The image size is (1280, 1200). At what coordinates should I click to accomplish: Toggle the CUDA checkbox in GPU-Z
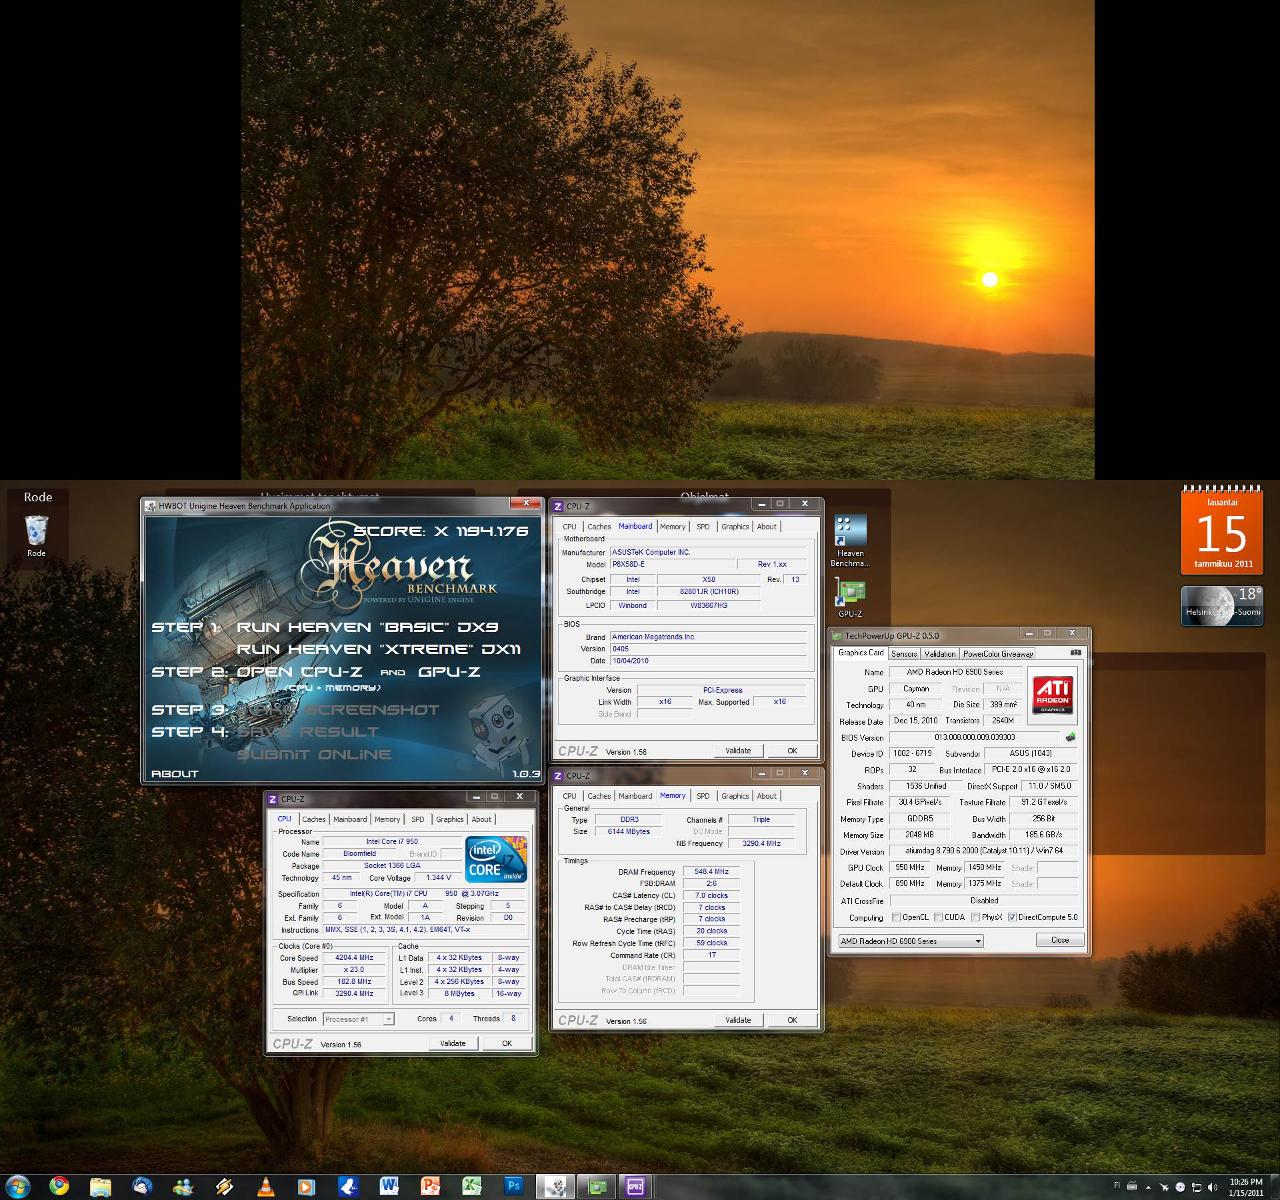click(937, 917)
